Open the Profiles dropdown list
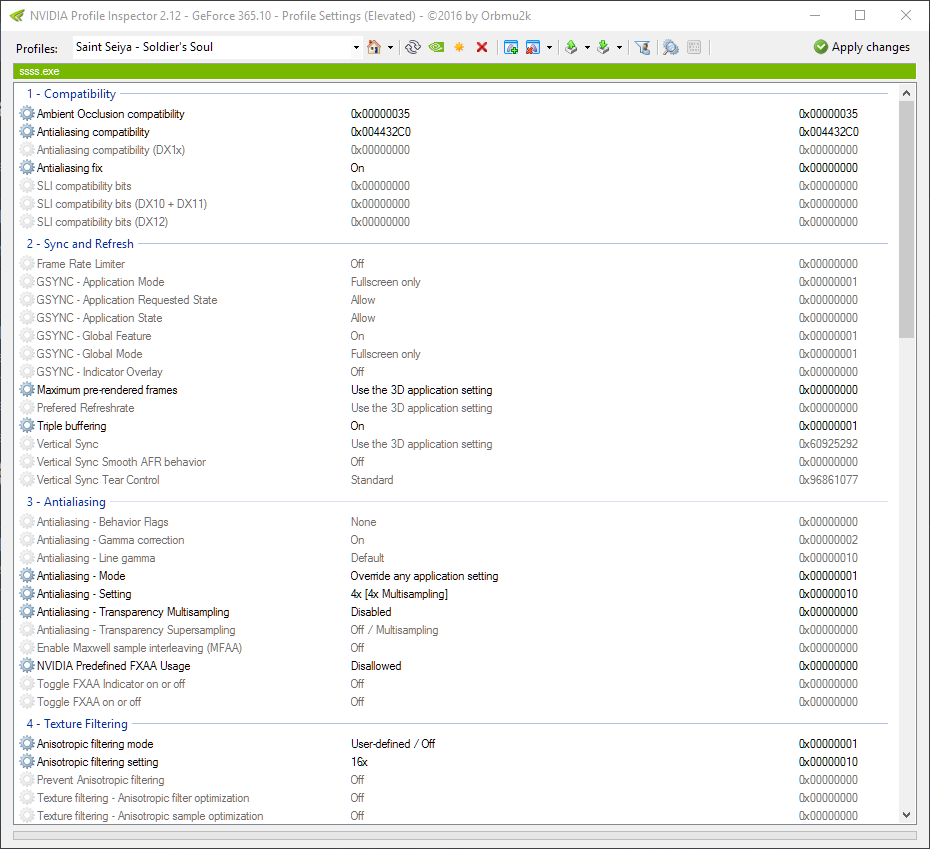The image size is (930, 849). pyautogui.click(x=357, y=47)
